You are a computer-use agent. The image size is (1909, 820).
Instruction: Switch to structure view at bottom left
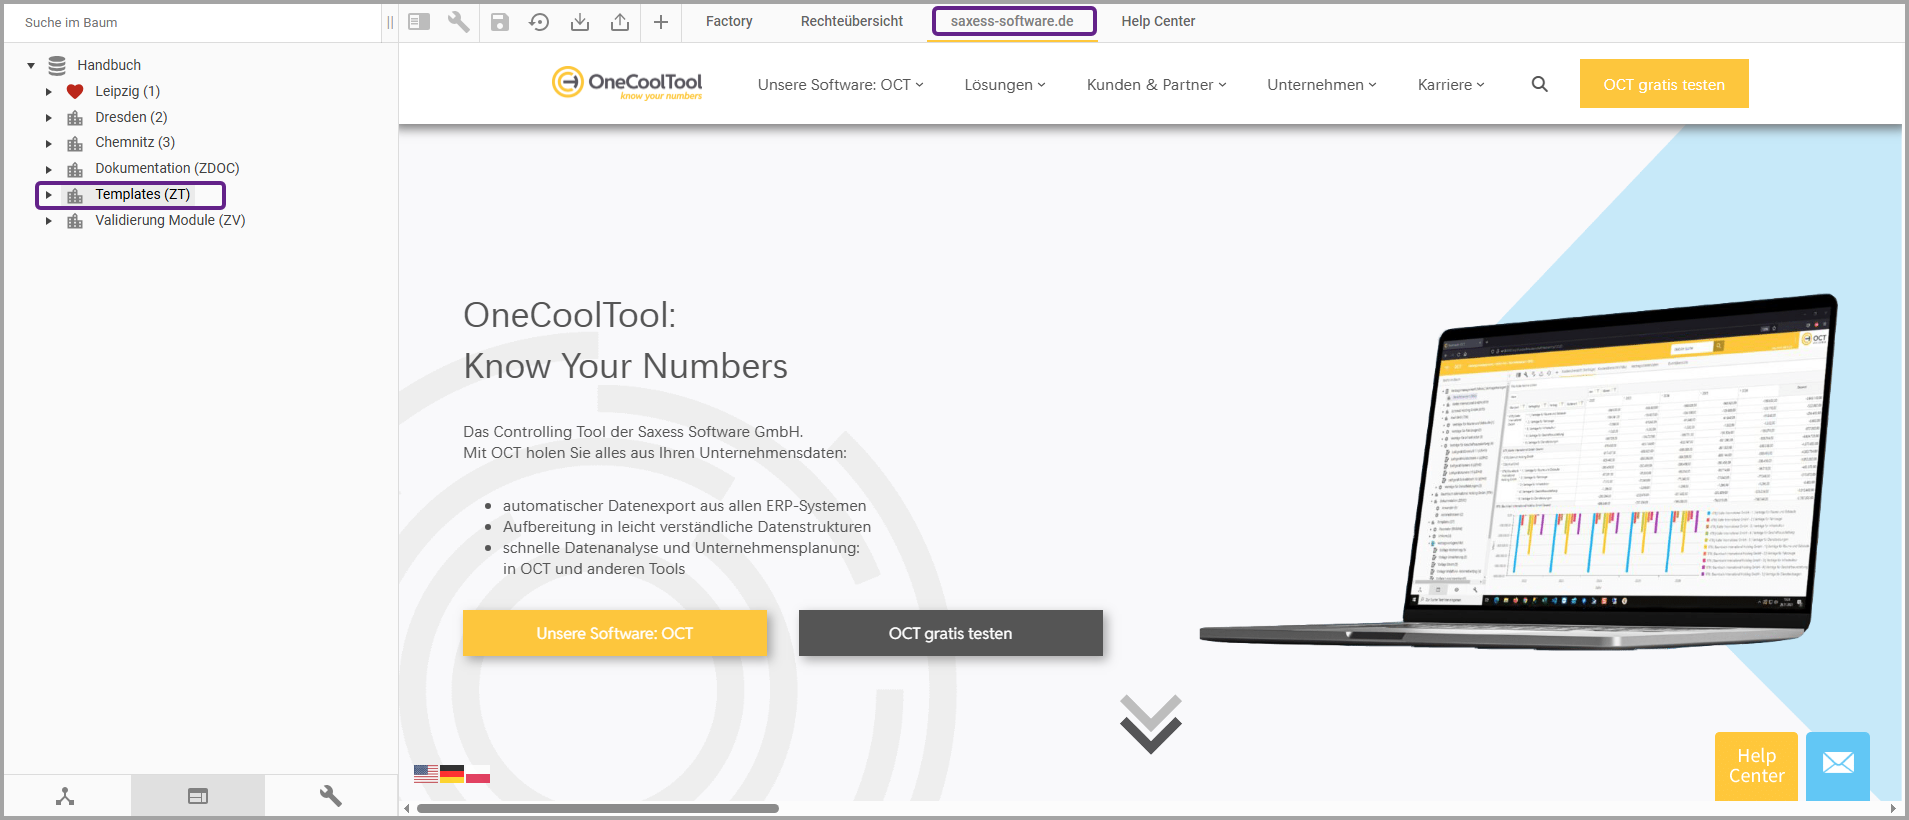tap(66, 796)
